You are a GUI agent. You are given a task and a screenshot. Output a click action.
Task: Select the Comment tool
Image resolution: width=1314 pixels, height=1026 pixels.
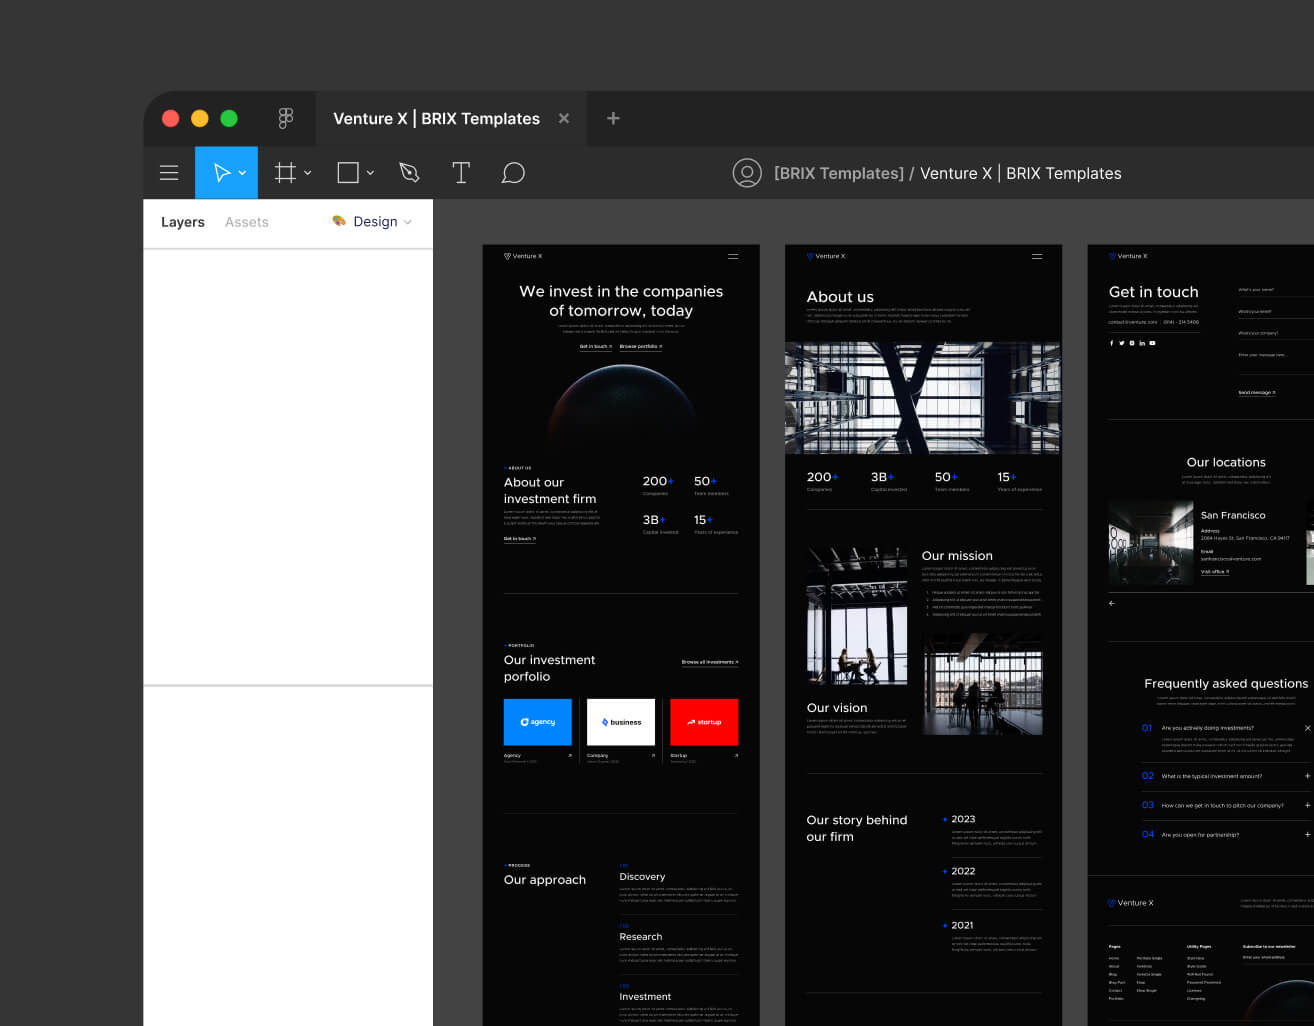coord(513,173)
